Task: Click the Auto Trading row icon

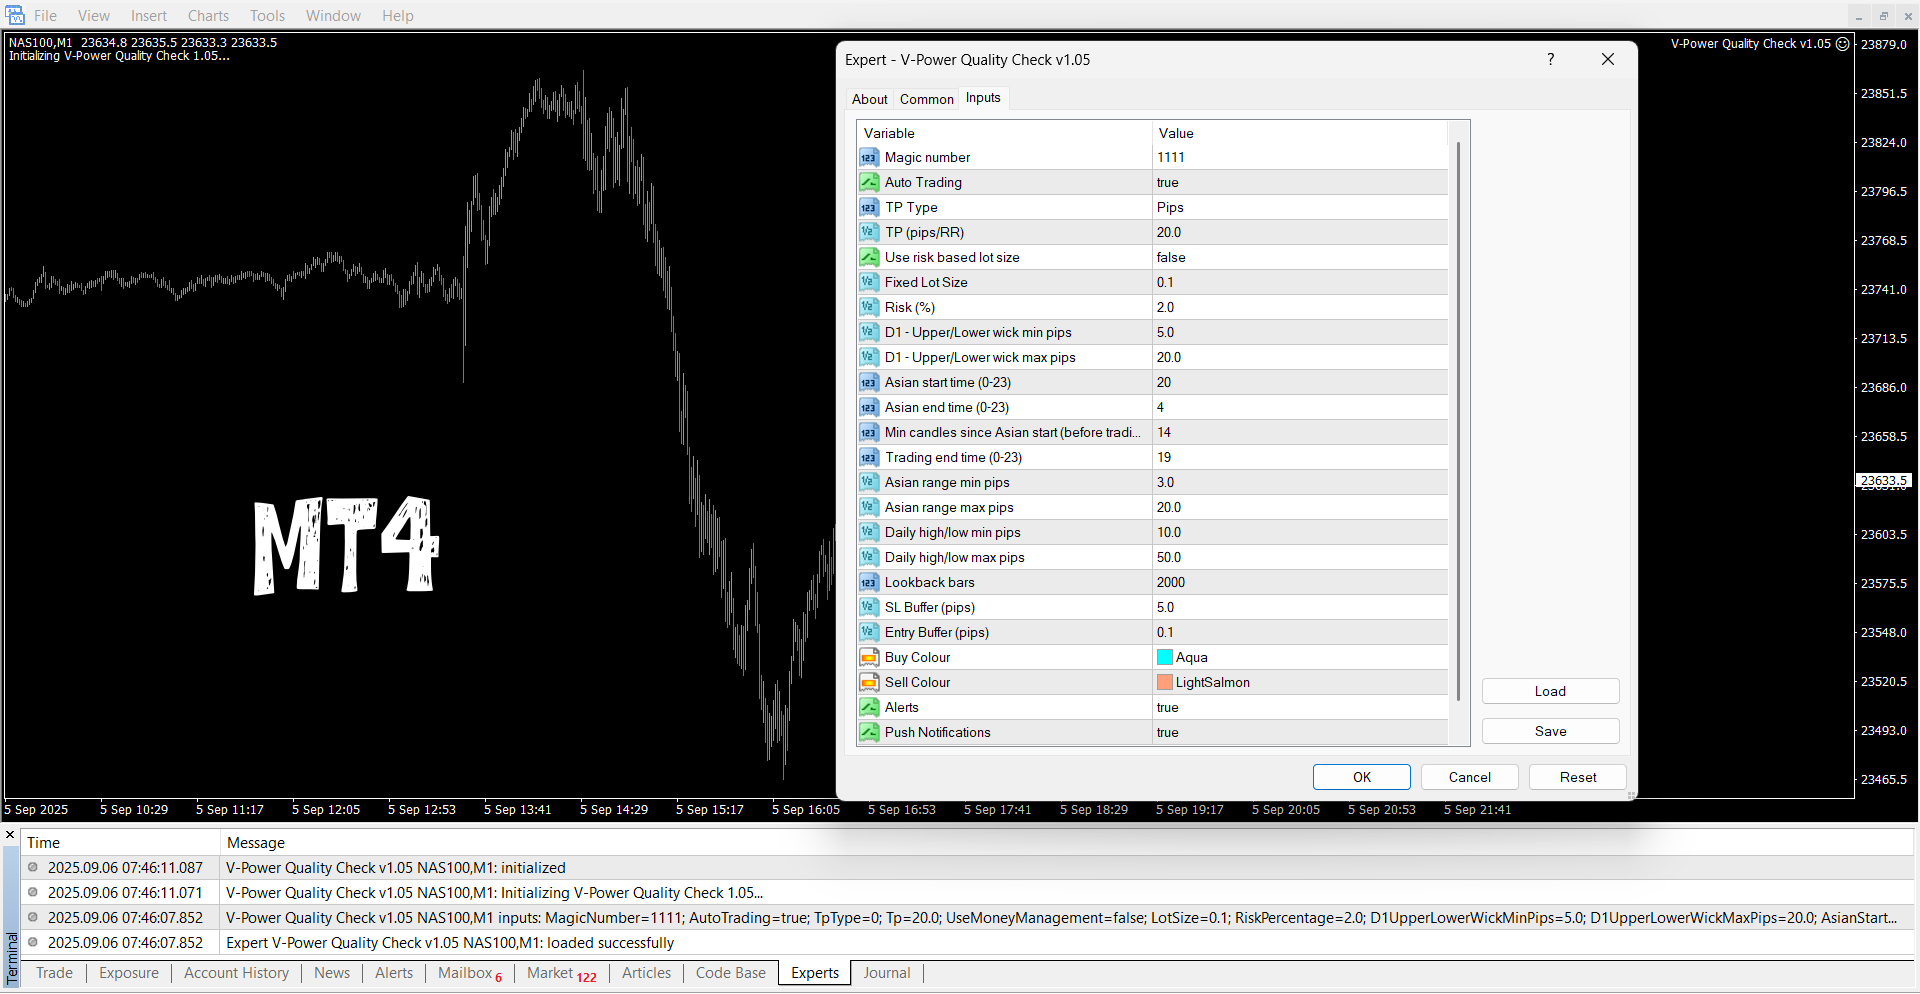Action: coord(869,182)
